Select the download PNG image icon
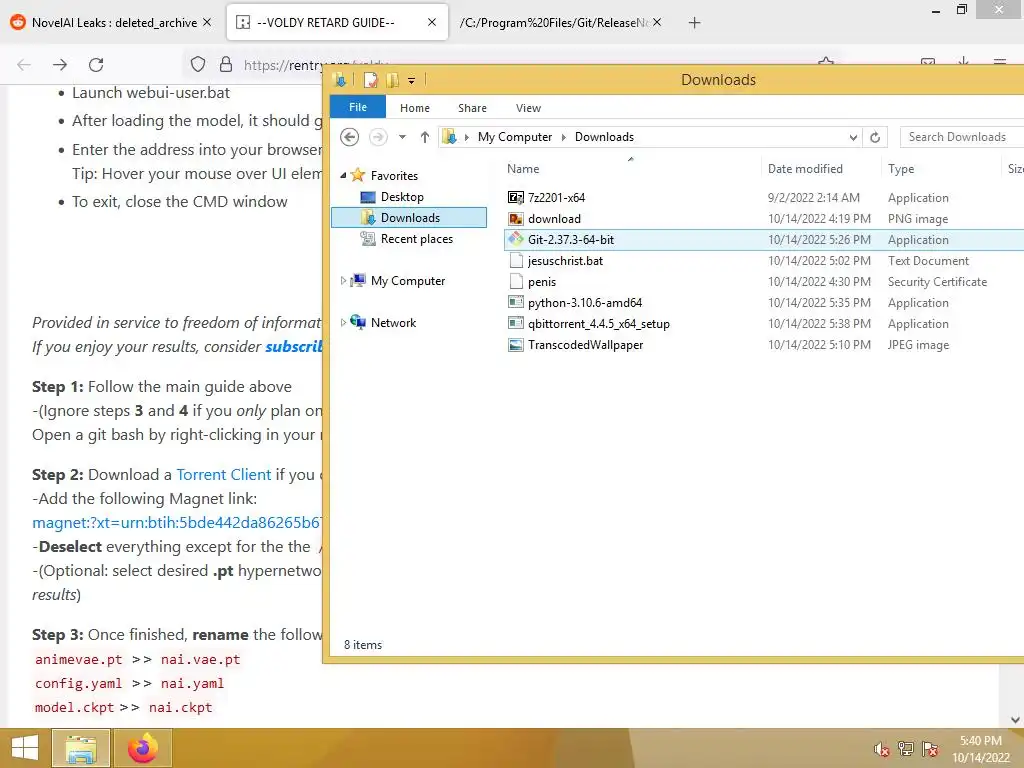Viewport: 1024px width, 768px height. coord(516,219)
